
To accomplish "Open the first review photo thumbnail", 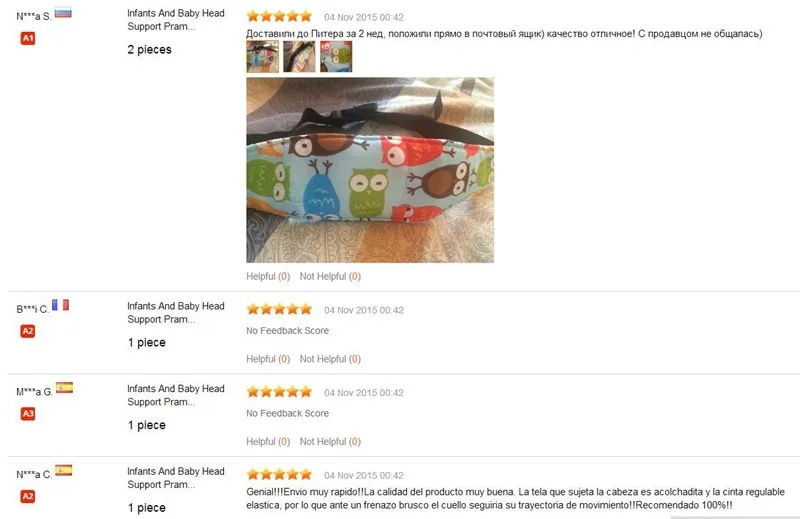I will pyautogui.click(x=263, y=56).
